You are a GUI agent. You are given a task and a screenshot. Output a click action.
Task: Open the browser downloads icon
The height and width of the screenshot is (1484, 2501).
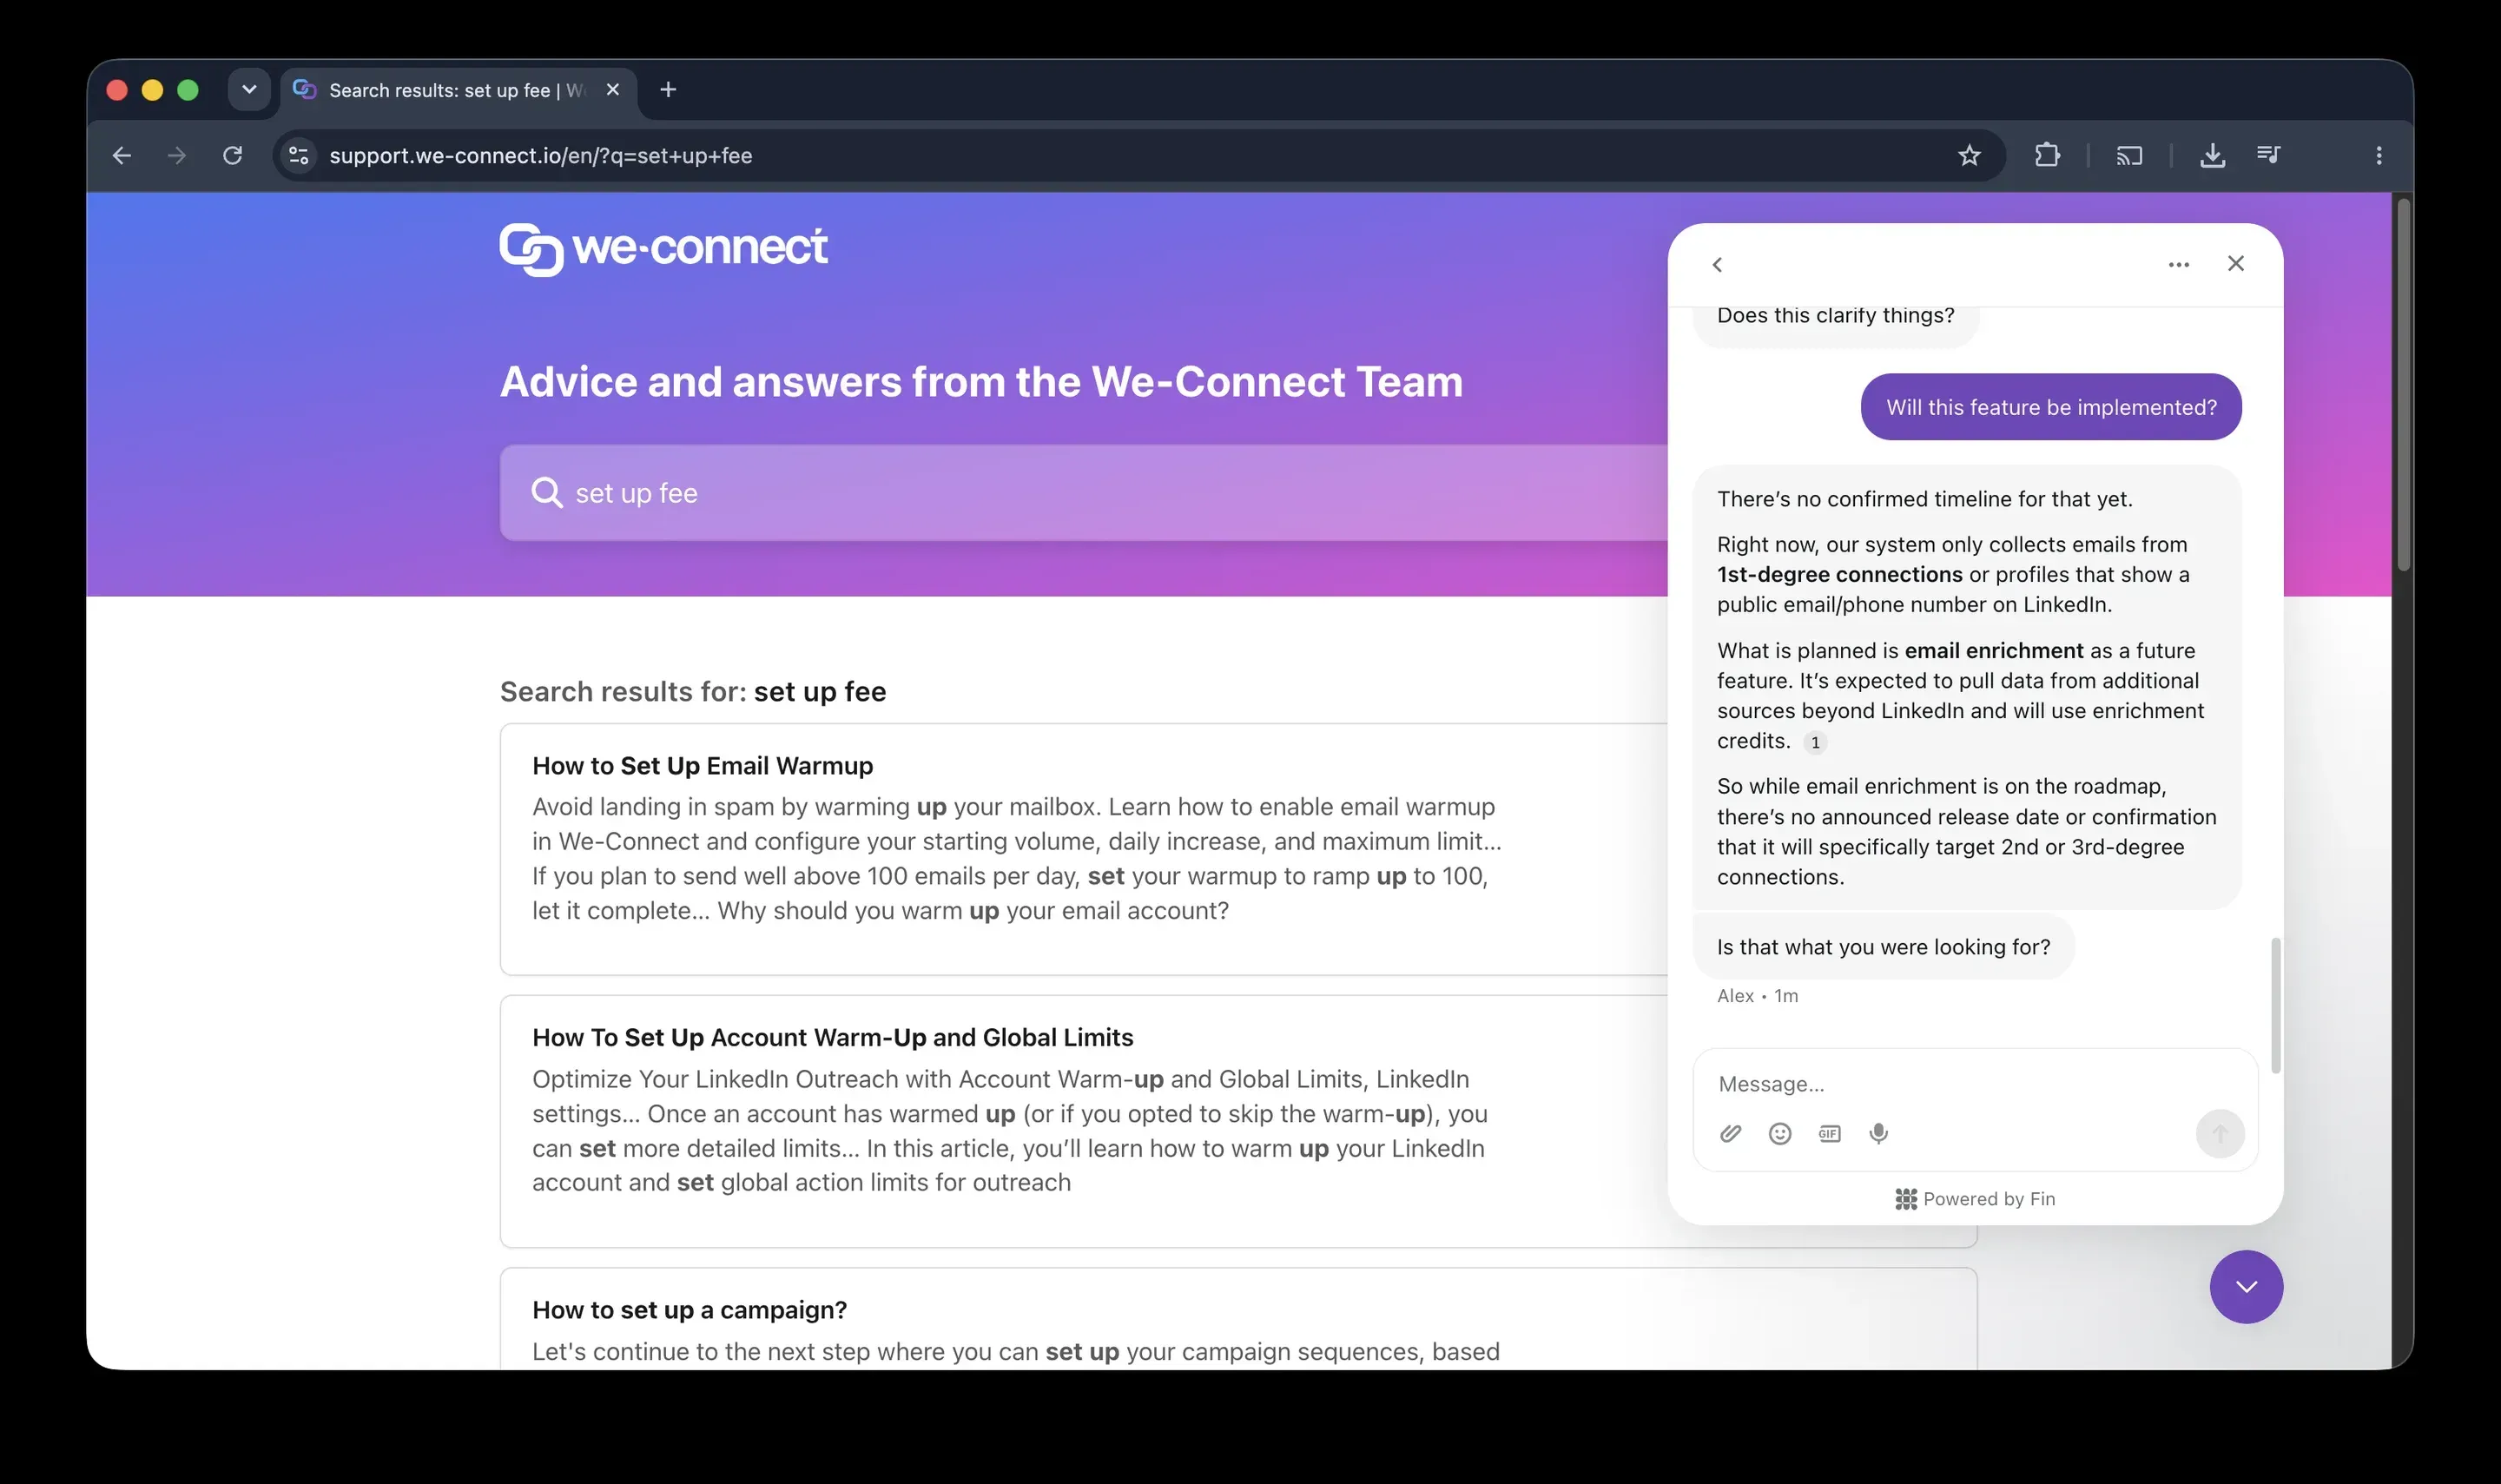click(x=2212, y=155)
